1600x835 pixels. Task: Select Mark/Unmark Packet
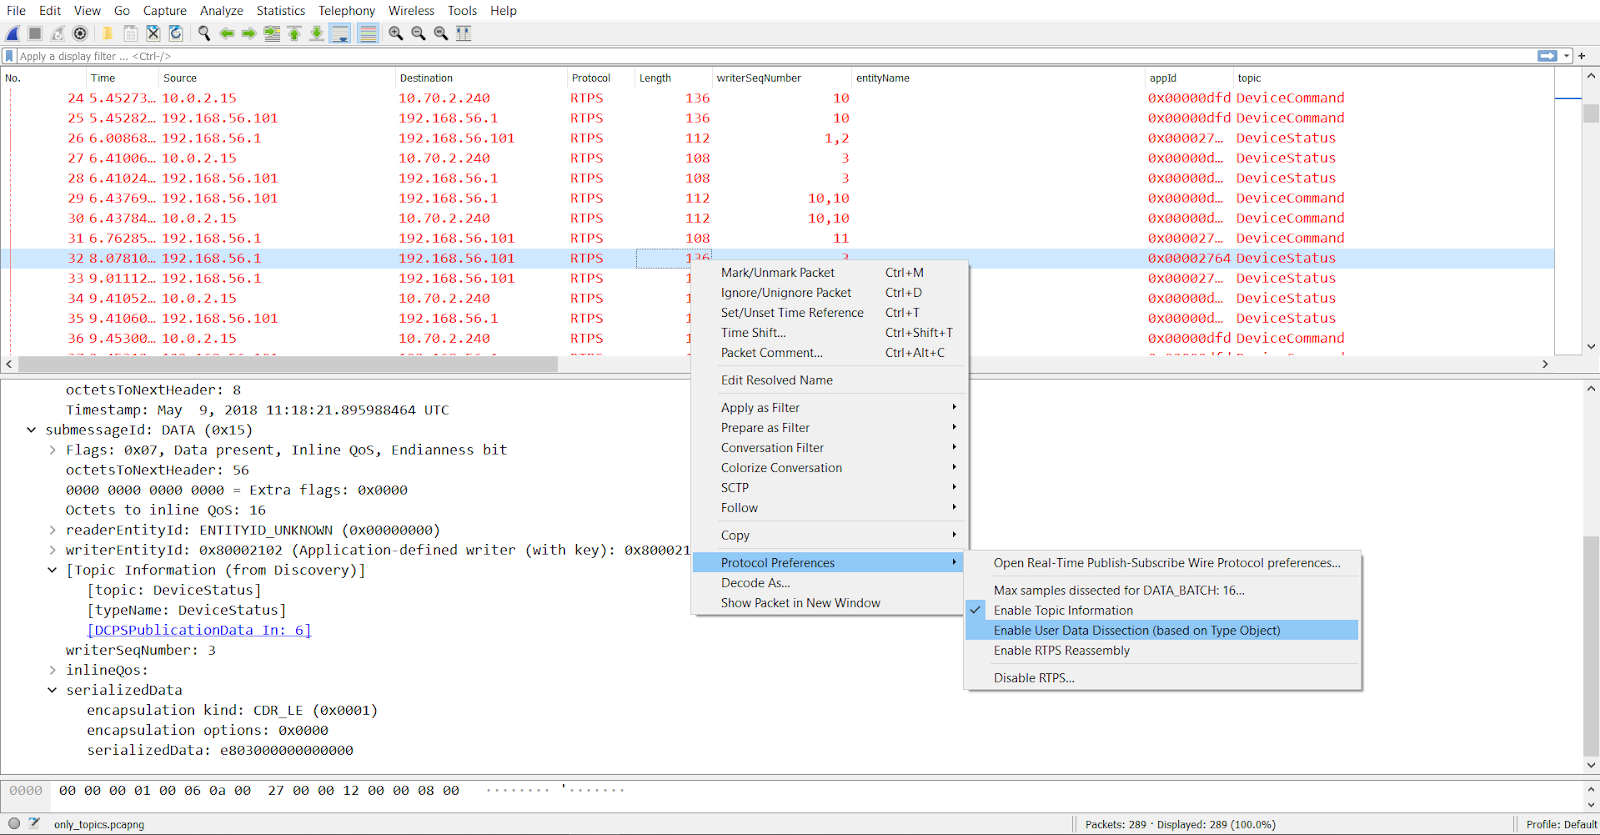coord(830,272)
